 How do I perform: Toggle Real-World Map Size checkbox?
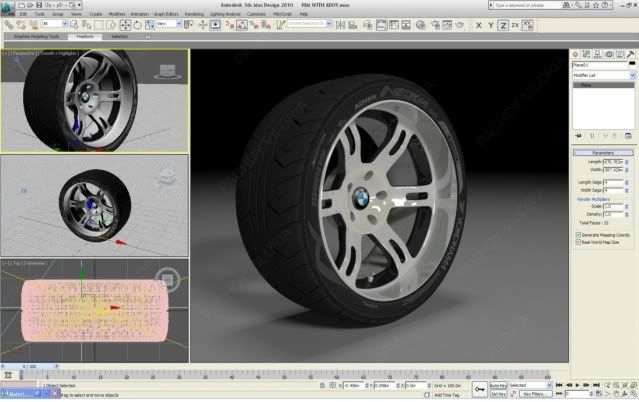coord(578,242)
